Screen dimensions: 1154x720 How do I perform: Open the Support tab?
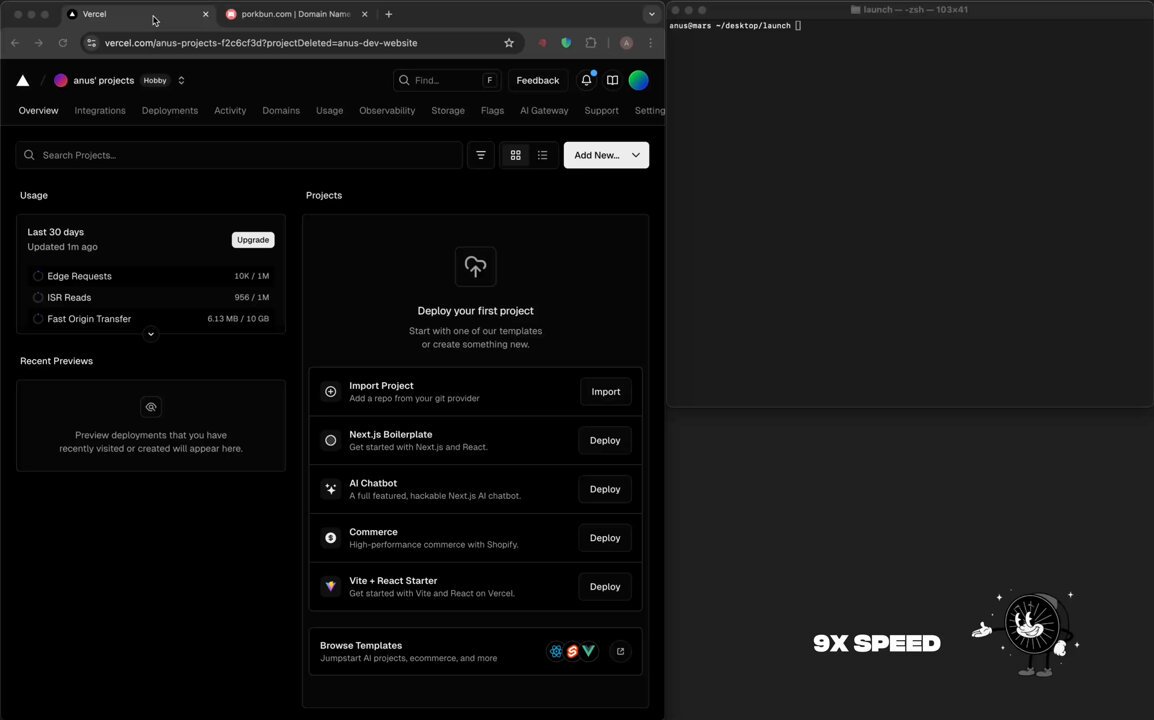point(601,110)
